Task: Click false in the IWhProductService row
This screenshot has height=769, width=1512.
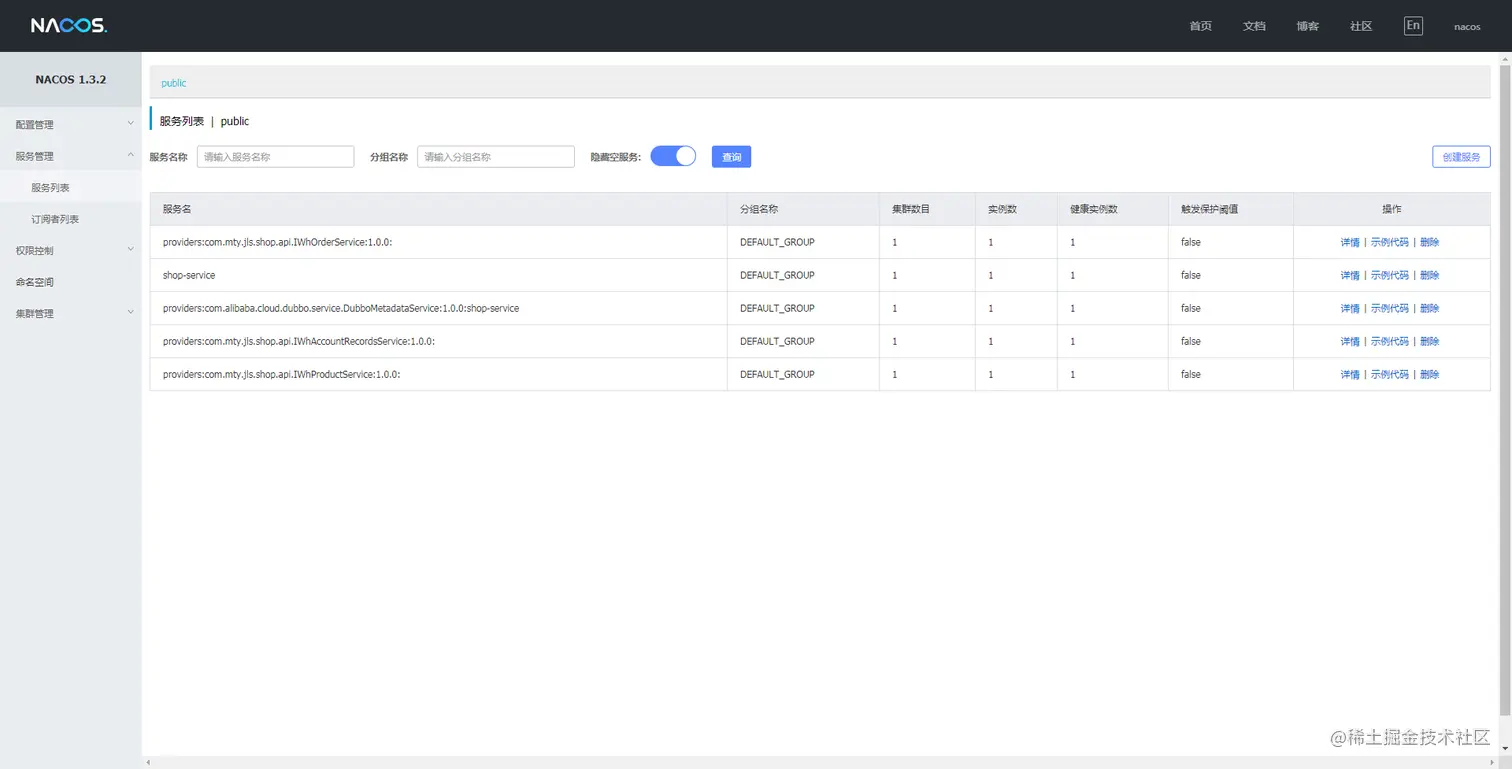Action: [1190, 374]
